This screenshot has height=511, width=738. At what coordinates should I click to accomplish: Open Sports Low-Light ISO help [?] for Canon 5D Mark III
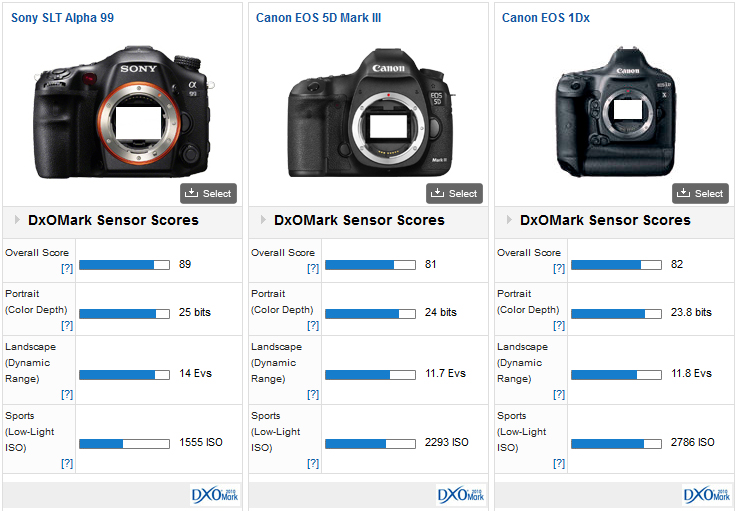pos(313,463)
